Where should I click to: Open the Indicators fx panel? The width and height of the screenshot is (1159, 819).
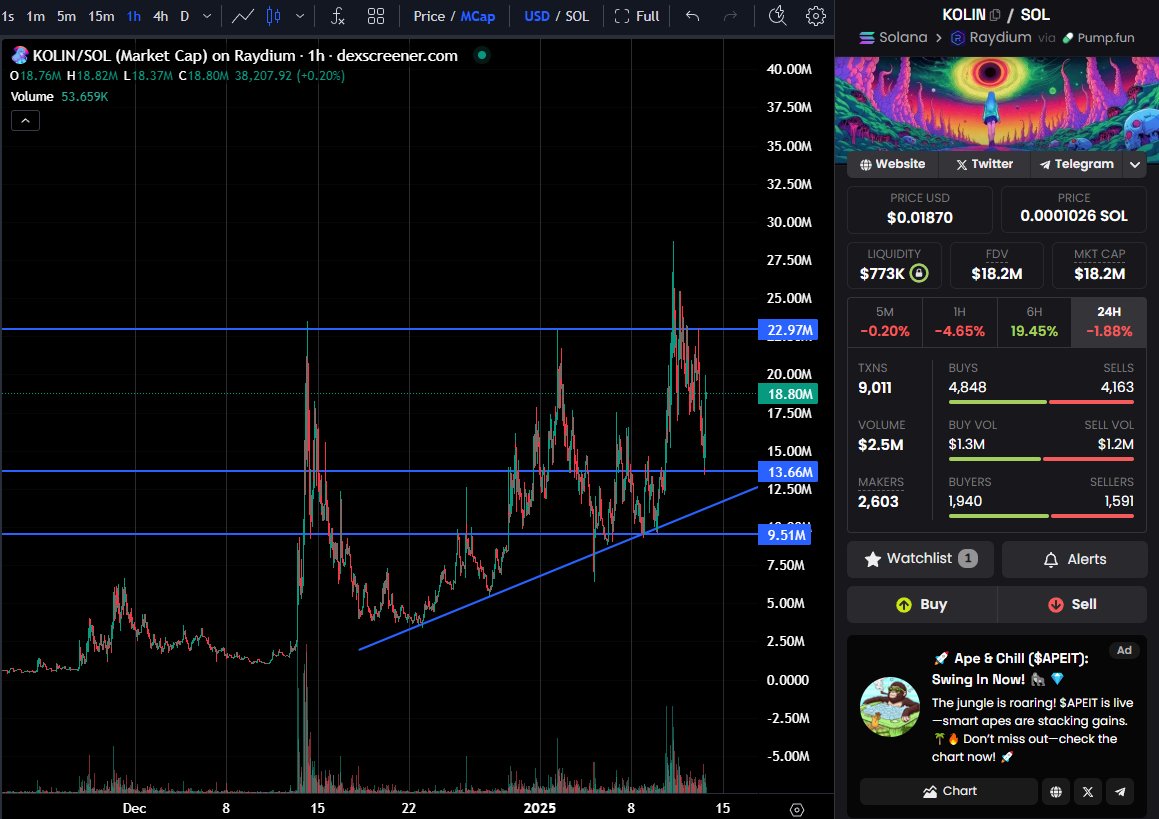click(335, 16)
